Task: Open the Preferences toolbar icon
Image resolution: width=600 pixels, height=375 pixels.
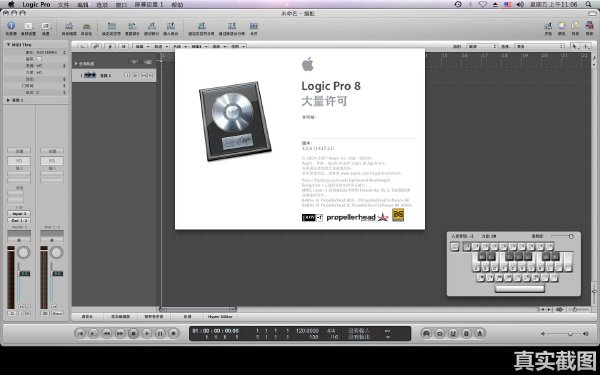Action: tap(28, 26)
